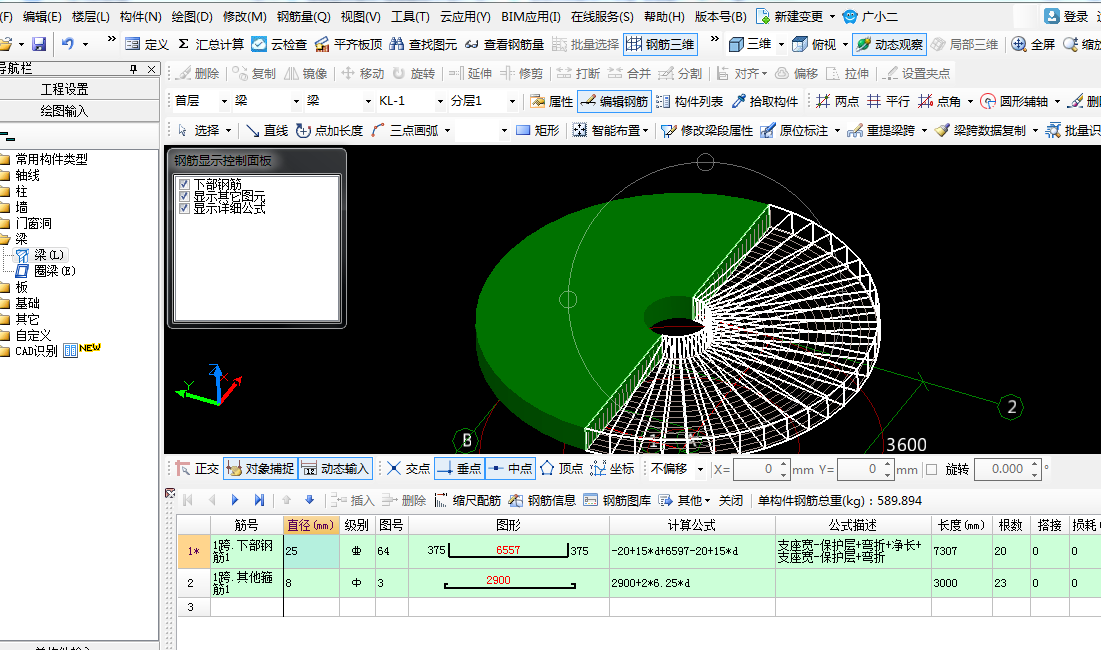Select 两点 two-point axis tool

pyautogui.click(x=838, y=102)
